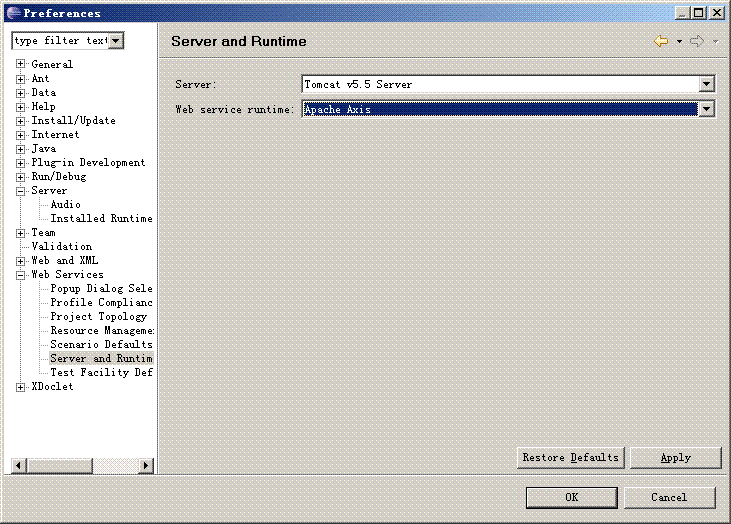
Task: Expand the Java tree node
Action: point(20,149)
